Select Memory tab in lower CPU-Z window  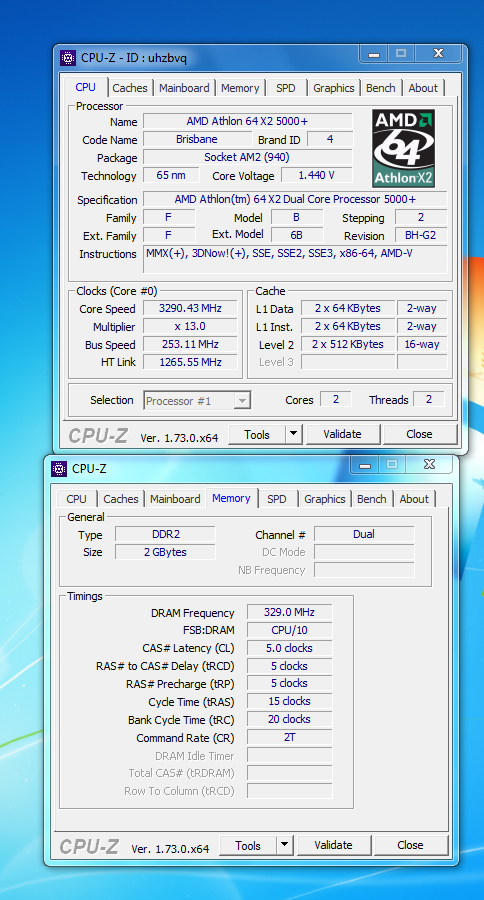tap(231, 498)
